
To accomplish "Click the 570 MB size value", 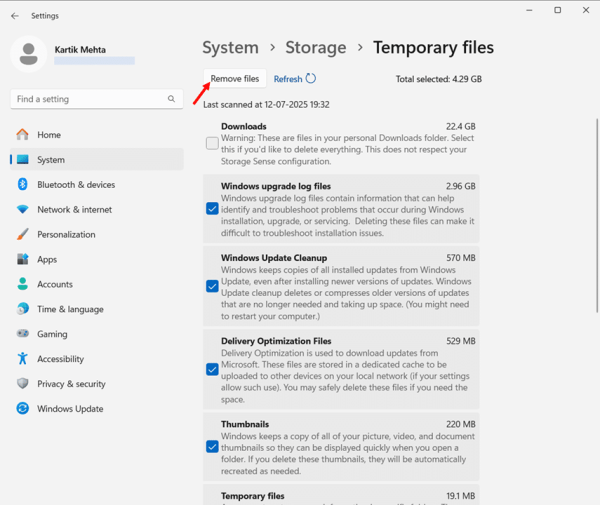I will 461,258.
